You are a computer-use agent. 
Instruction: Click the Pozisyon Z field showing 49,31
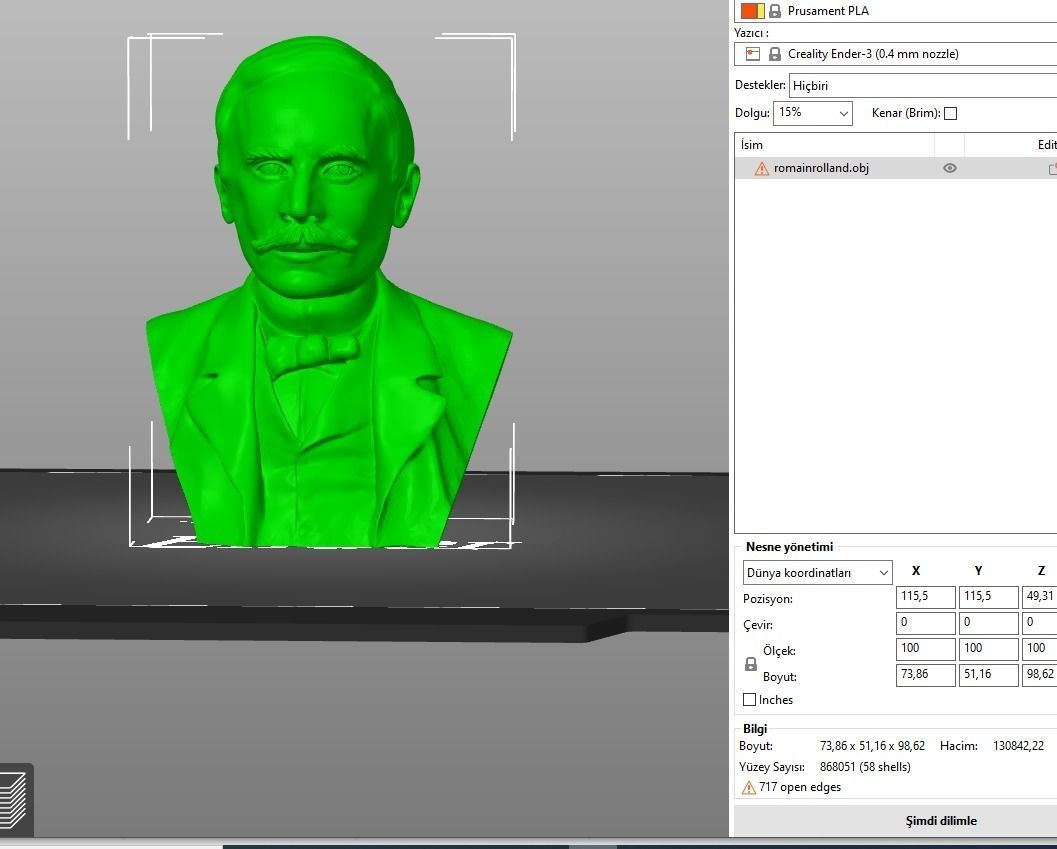1039,597
